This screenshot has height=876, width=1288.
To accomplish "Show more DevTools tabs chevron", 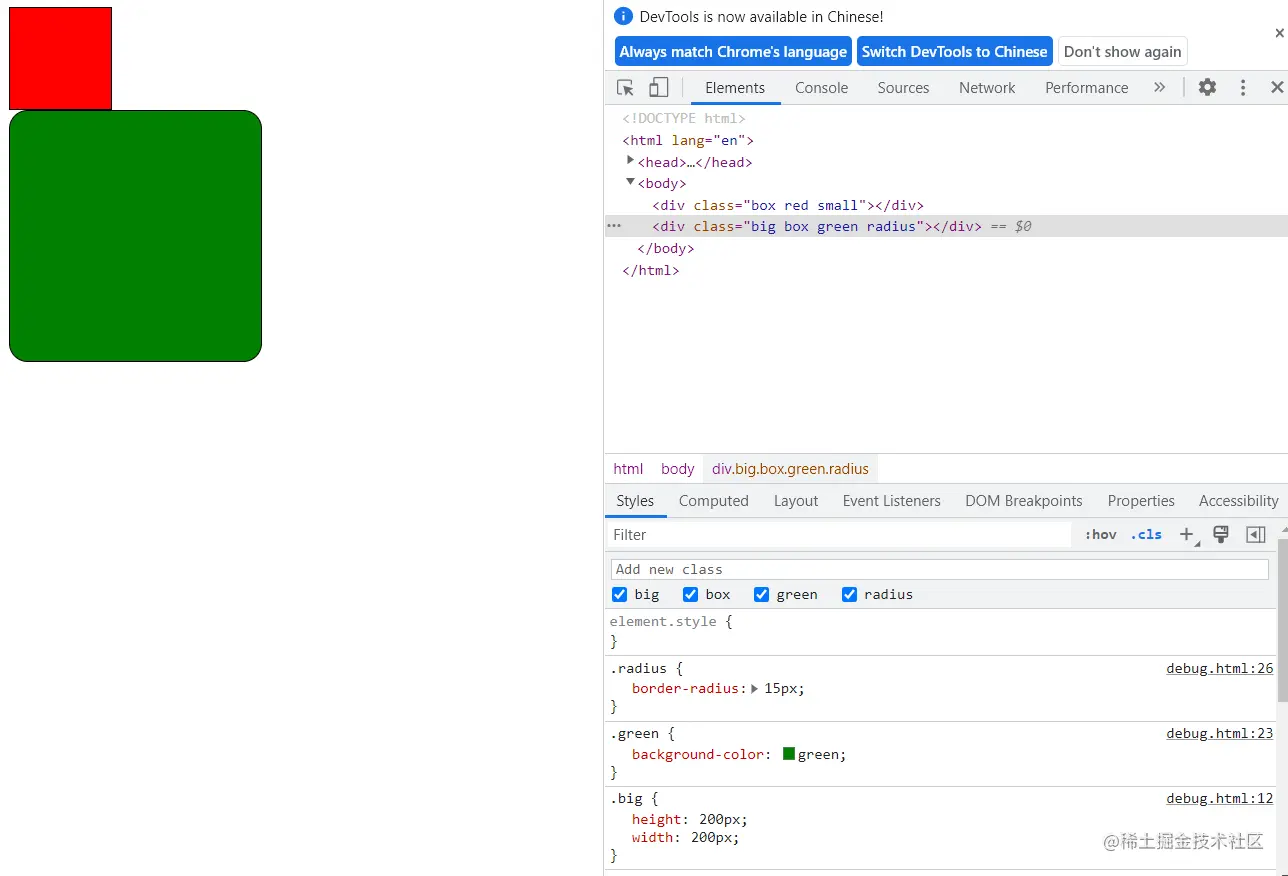I will point(1159,88).
